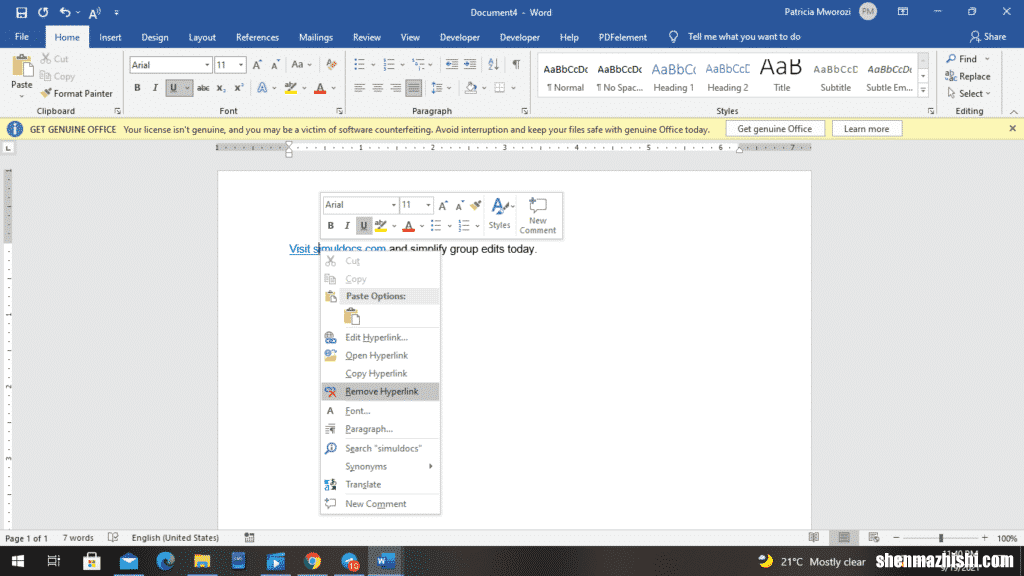Open the Insert tab
Image resolution: width=1024 pixels, height=576 pixels.
pyautogui.click(x=110, y=37)
